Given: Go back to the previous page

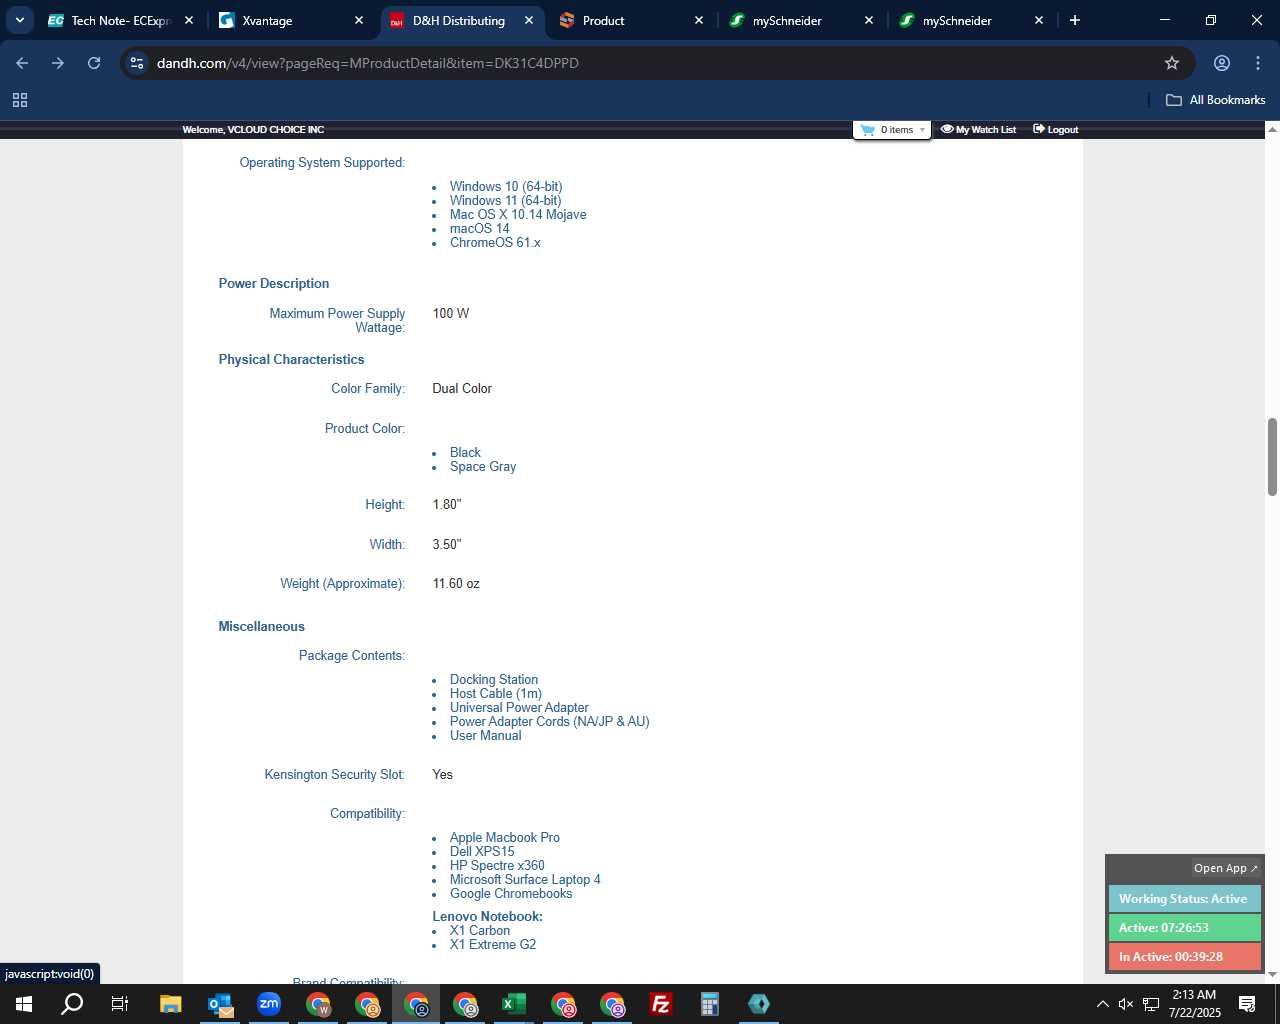Looking at the screenshot, I should (22, 63).
